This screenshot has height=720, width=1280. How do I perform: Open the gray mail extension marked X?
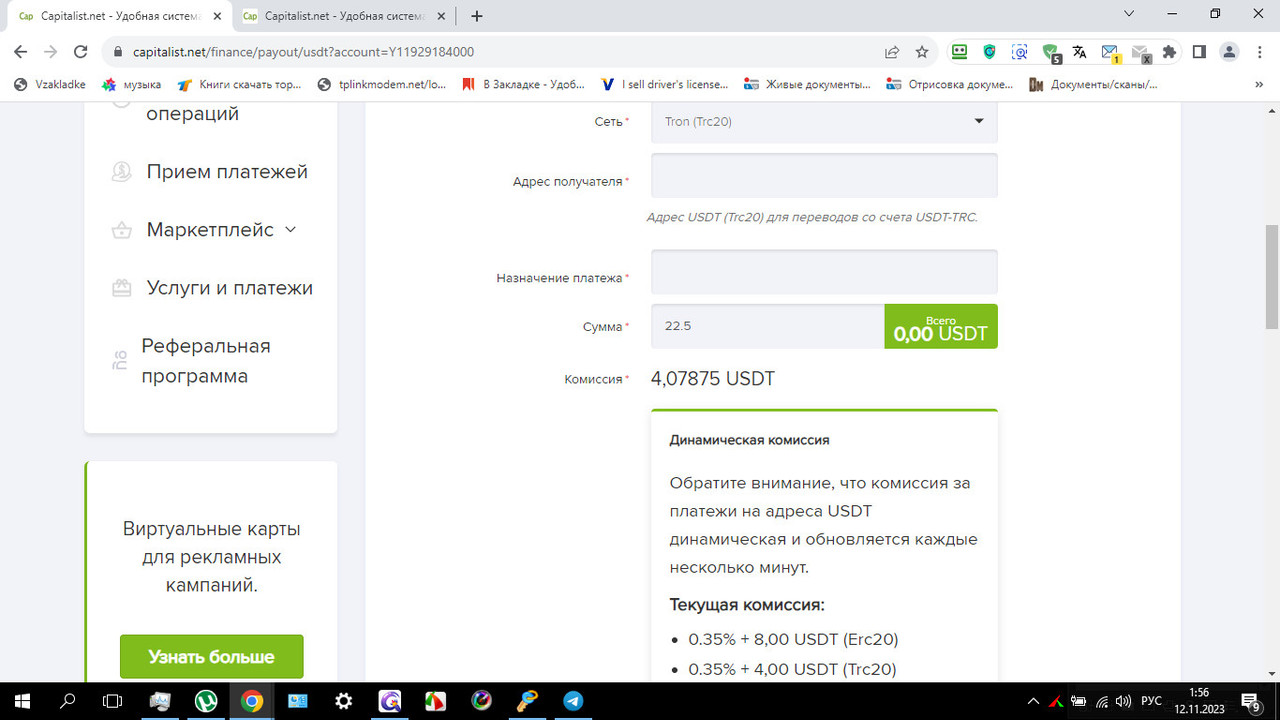click(1140, 53)
